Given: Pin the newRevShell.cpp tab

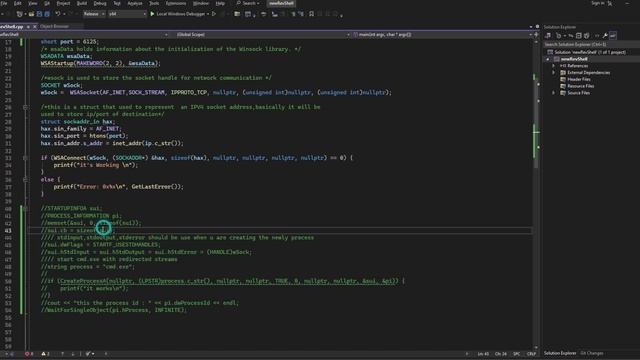Looking at the screenshot, I should [28, 26].
